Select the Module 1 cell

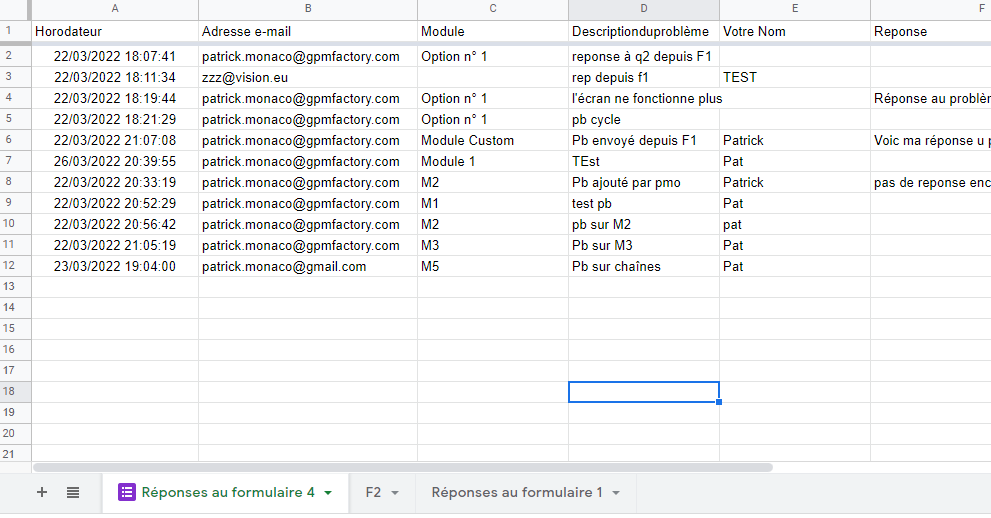(493, 161)
